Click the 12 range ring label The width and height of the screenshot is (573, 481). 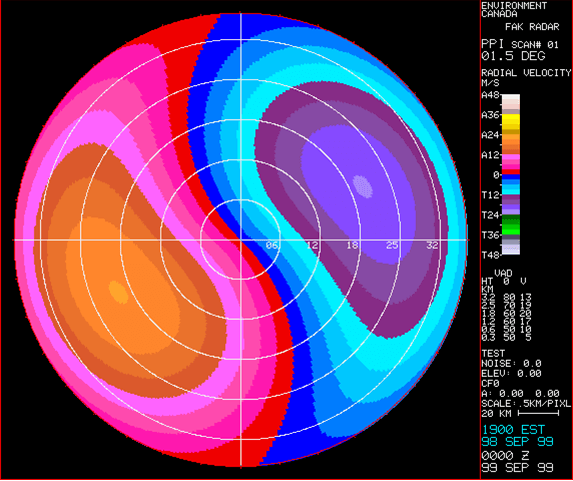click(312, 245)
